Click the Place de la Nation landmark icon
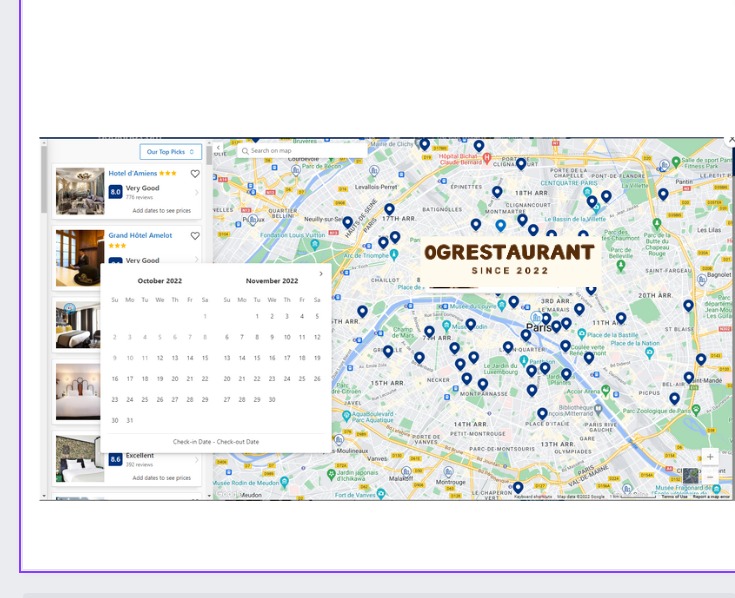735x598 pixels. pos(650,353)
